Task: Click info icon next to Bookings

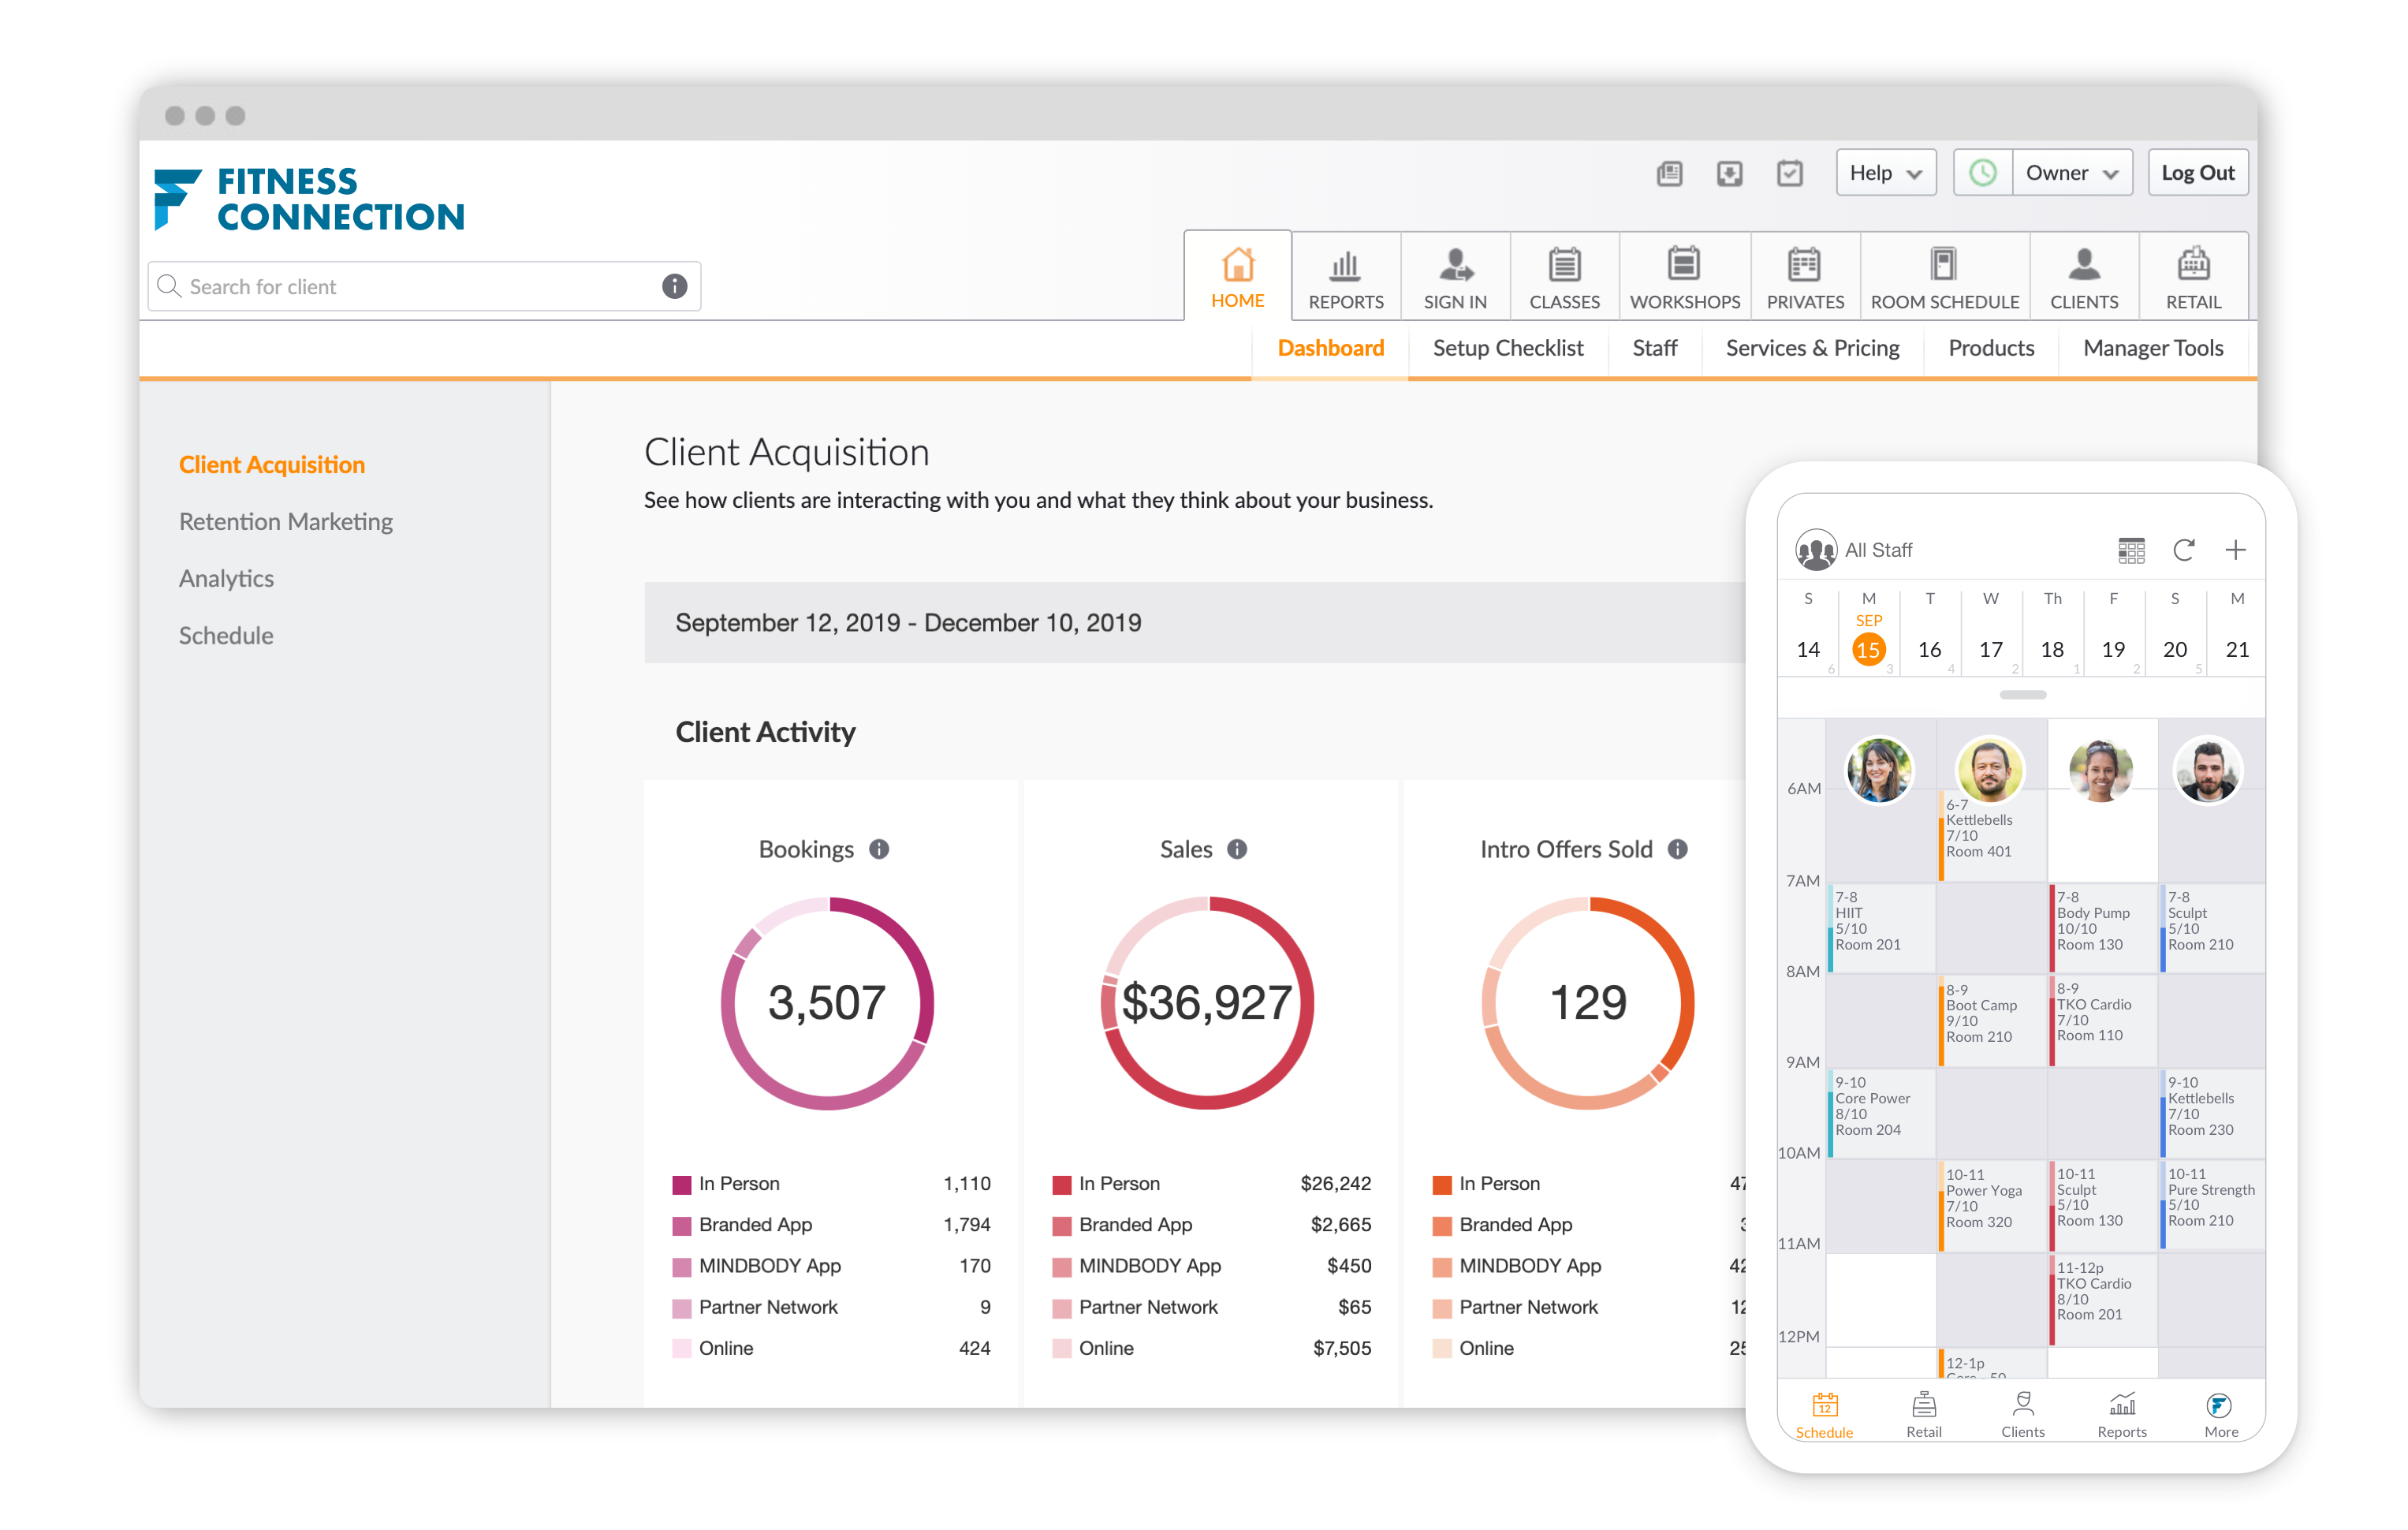Action: point(879,849)
